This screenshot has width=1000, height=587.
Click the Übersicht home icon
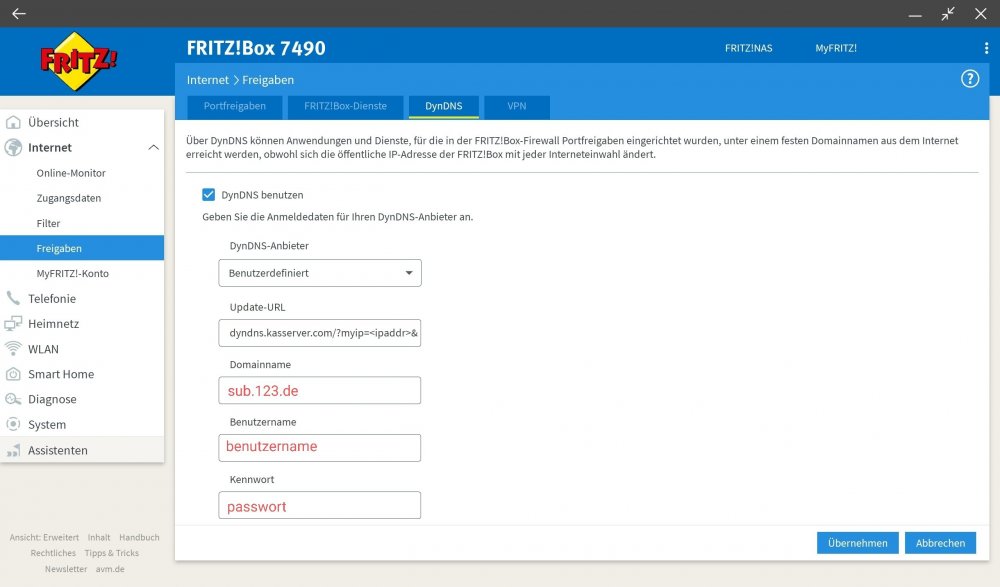tap(13, 122)
